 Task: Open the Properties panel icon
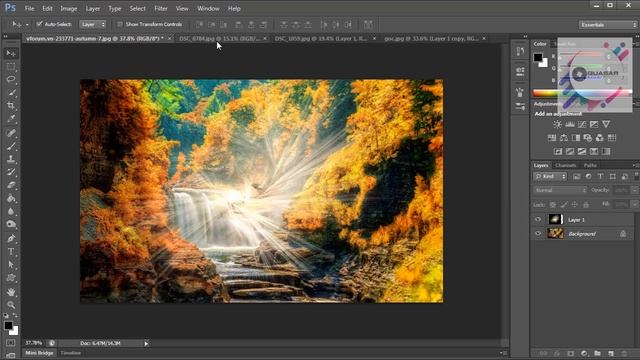520,71
